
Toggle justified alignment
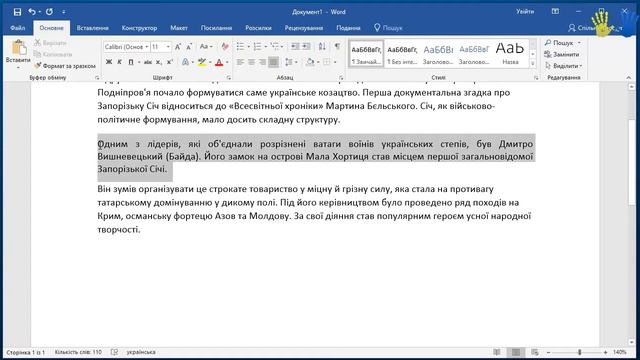273,62
